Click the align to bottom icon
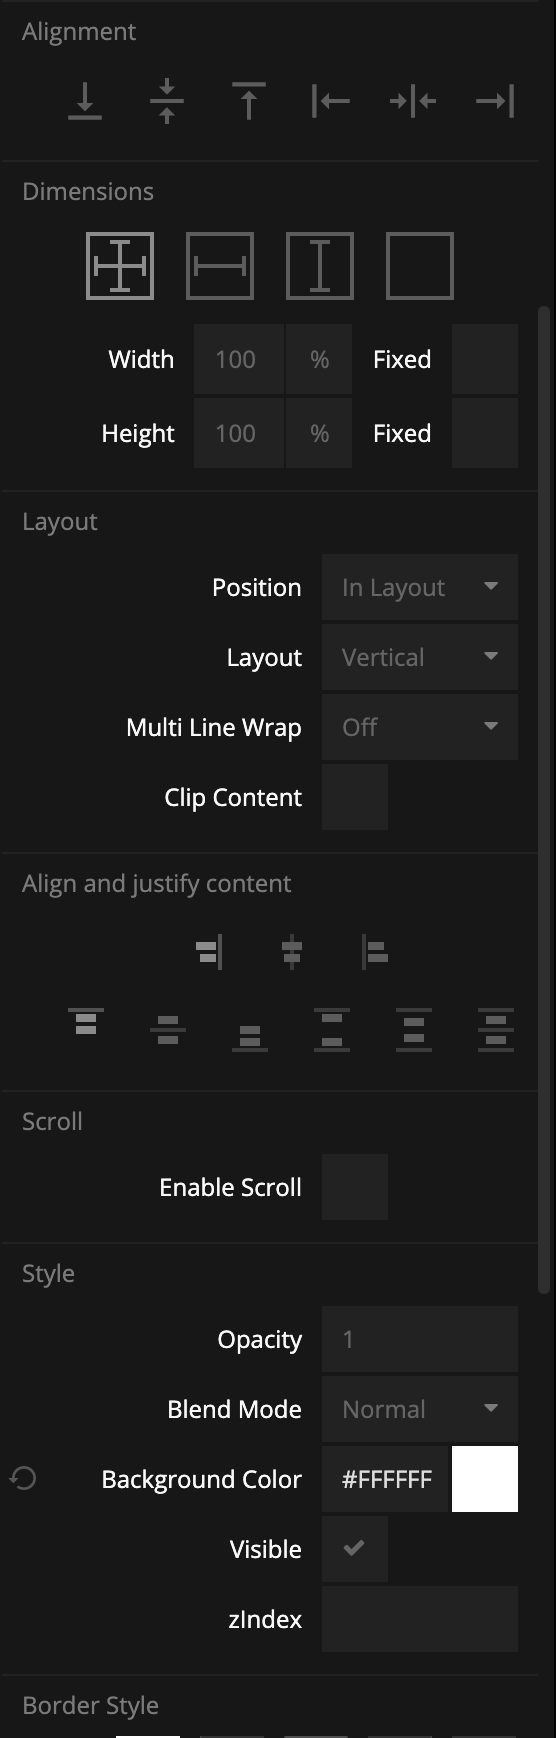 click(x=85, y=101)
